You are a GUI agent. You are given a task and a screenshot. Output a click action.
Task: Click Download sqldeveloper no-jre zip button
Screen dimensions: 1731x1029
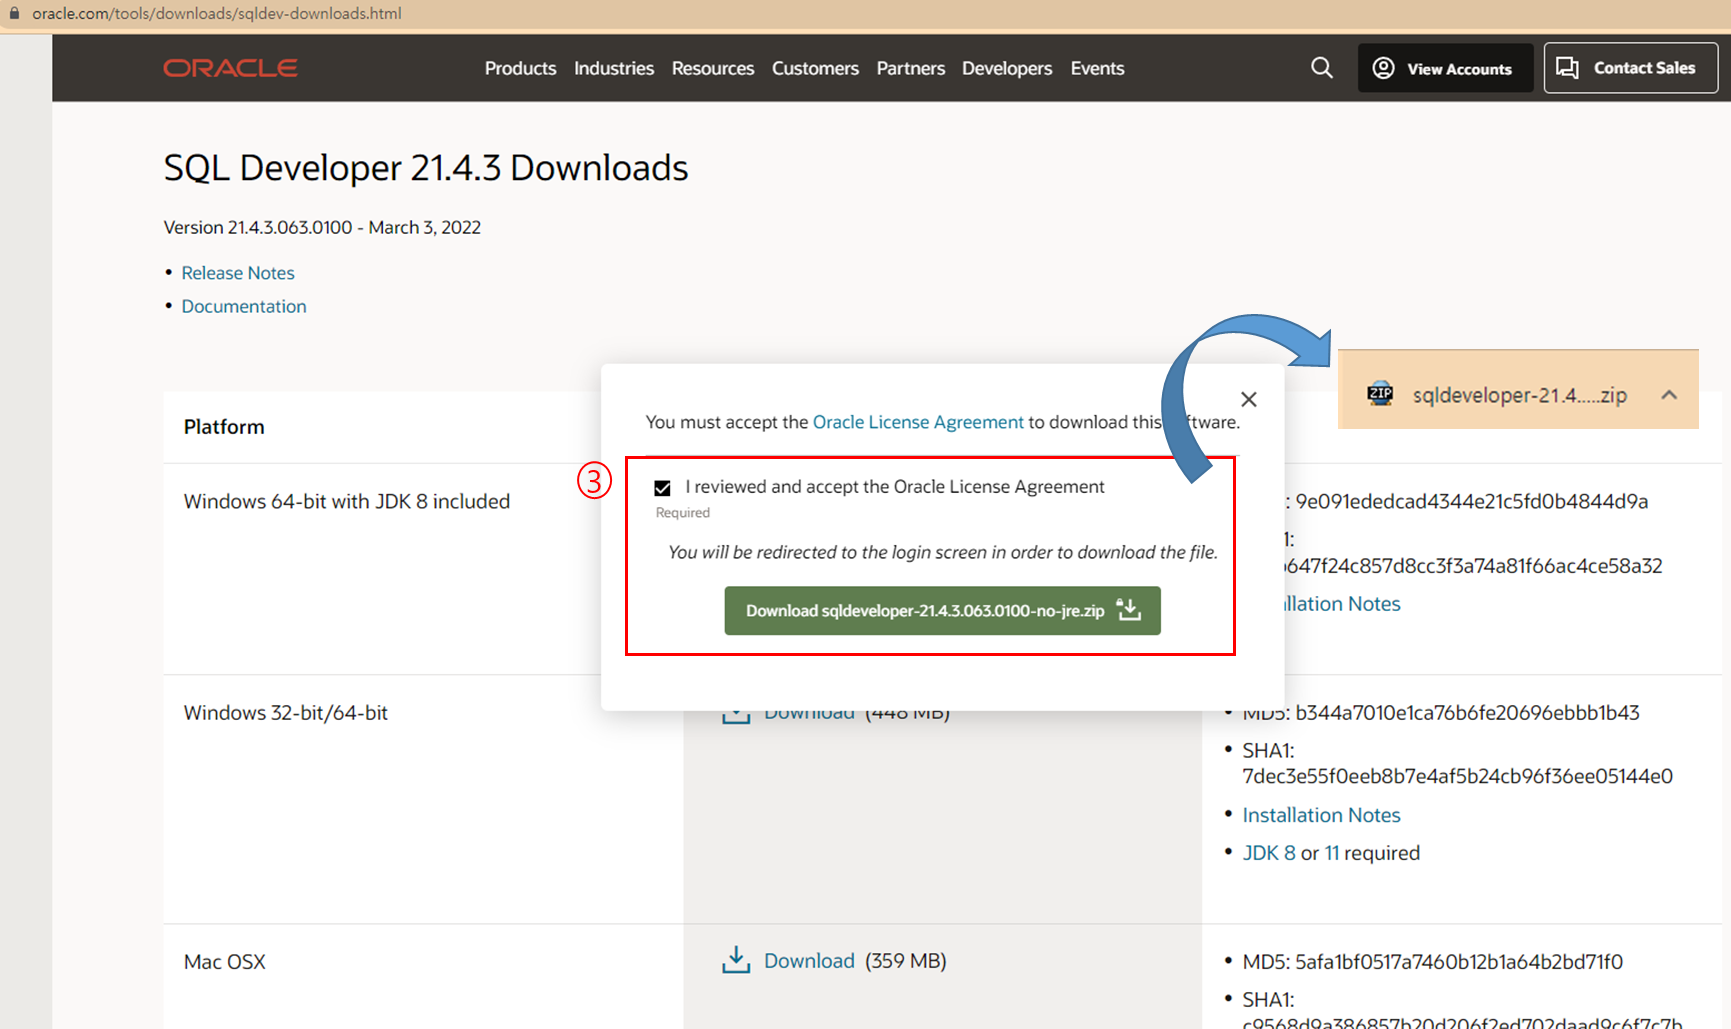tap(942, 610)
